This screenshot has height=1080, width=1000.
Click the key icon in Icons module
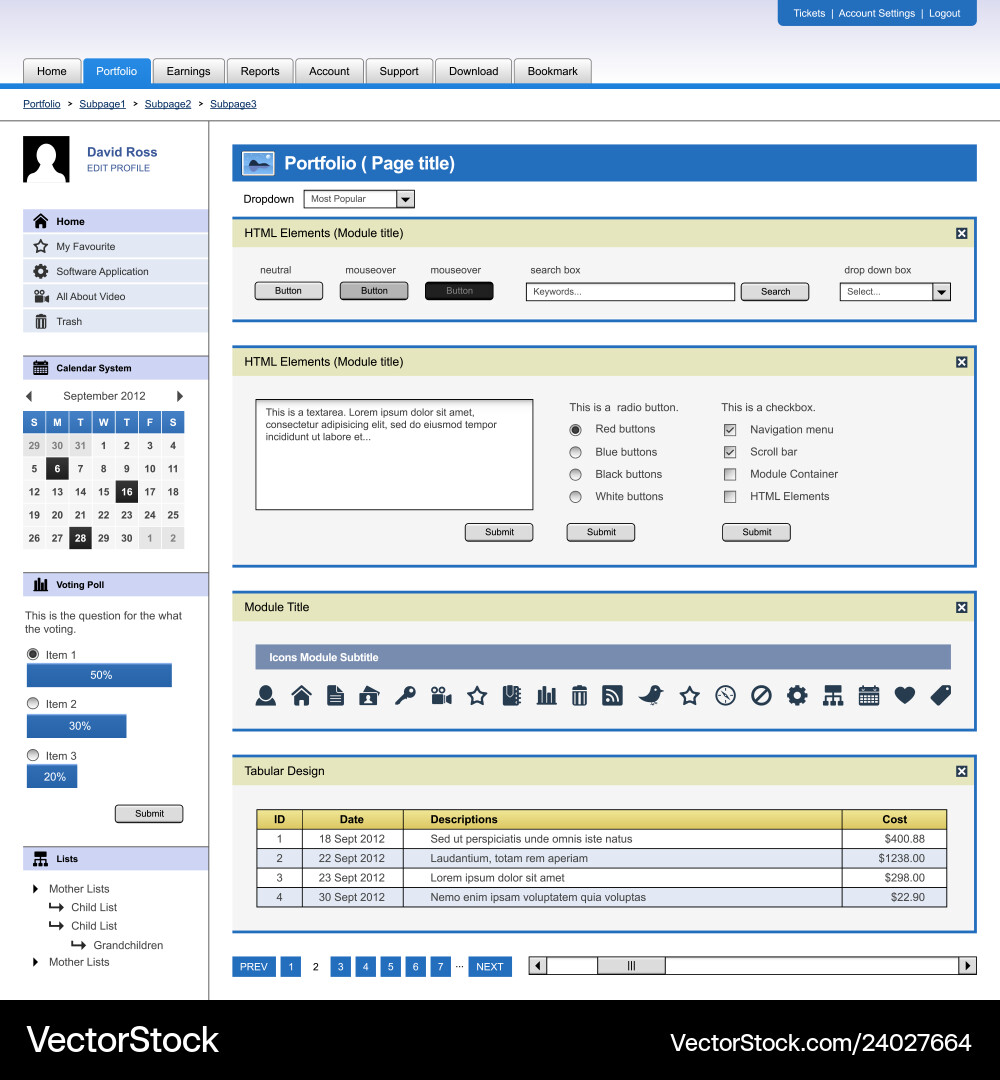405,696
